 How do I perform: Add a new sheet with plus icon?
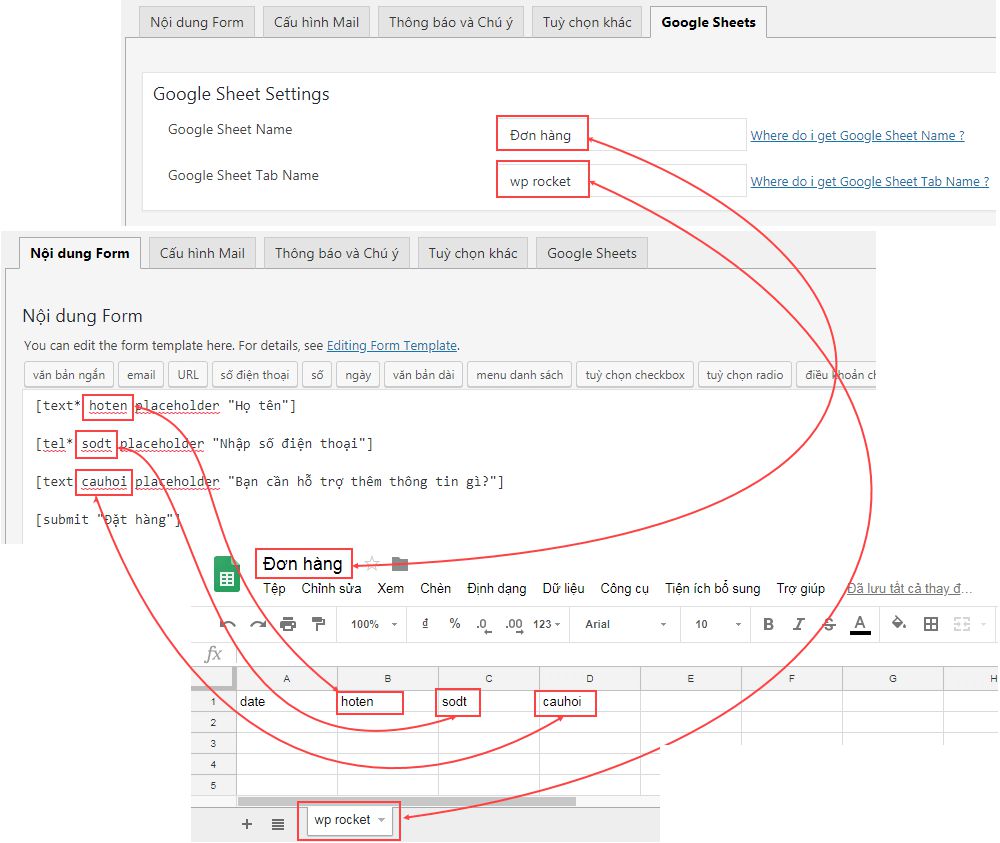tap(247, 824)
